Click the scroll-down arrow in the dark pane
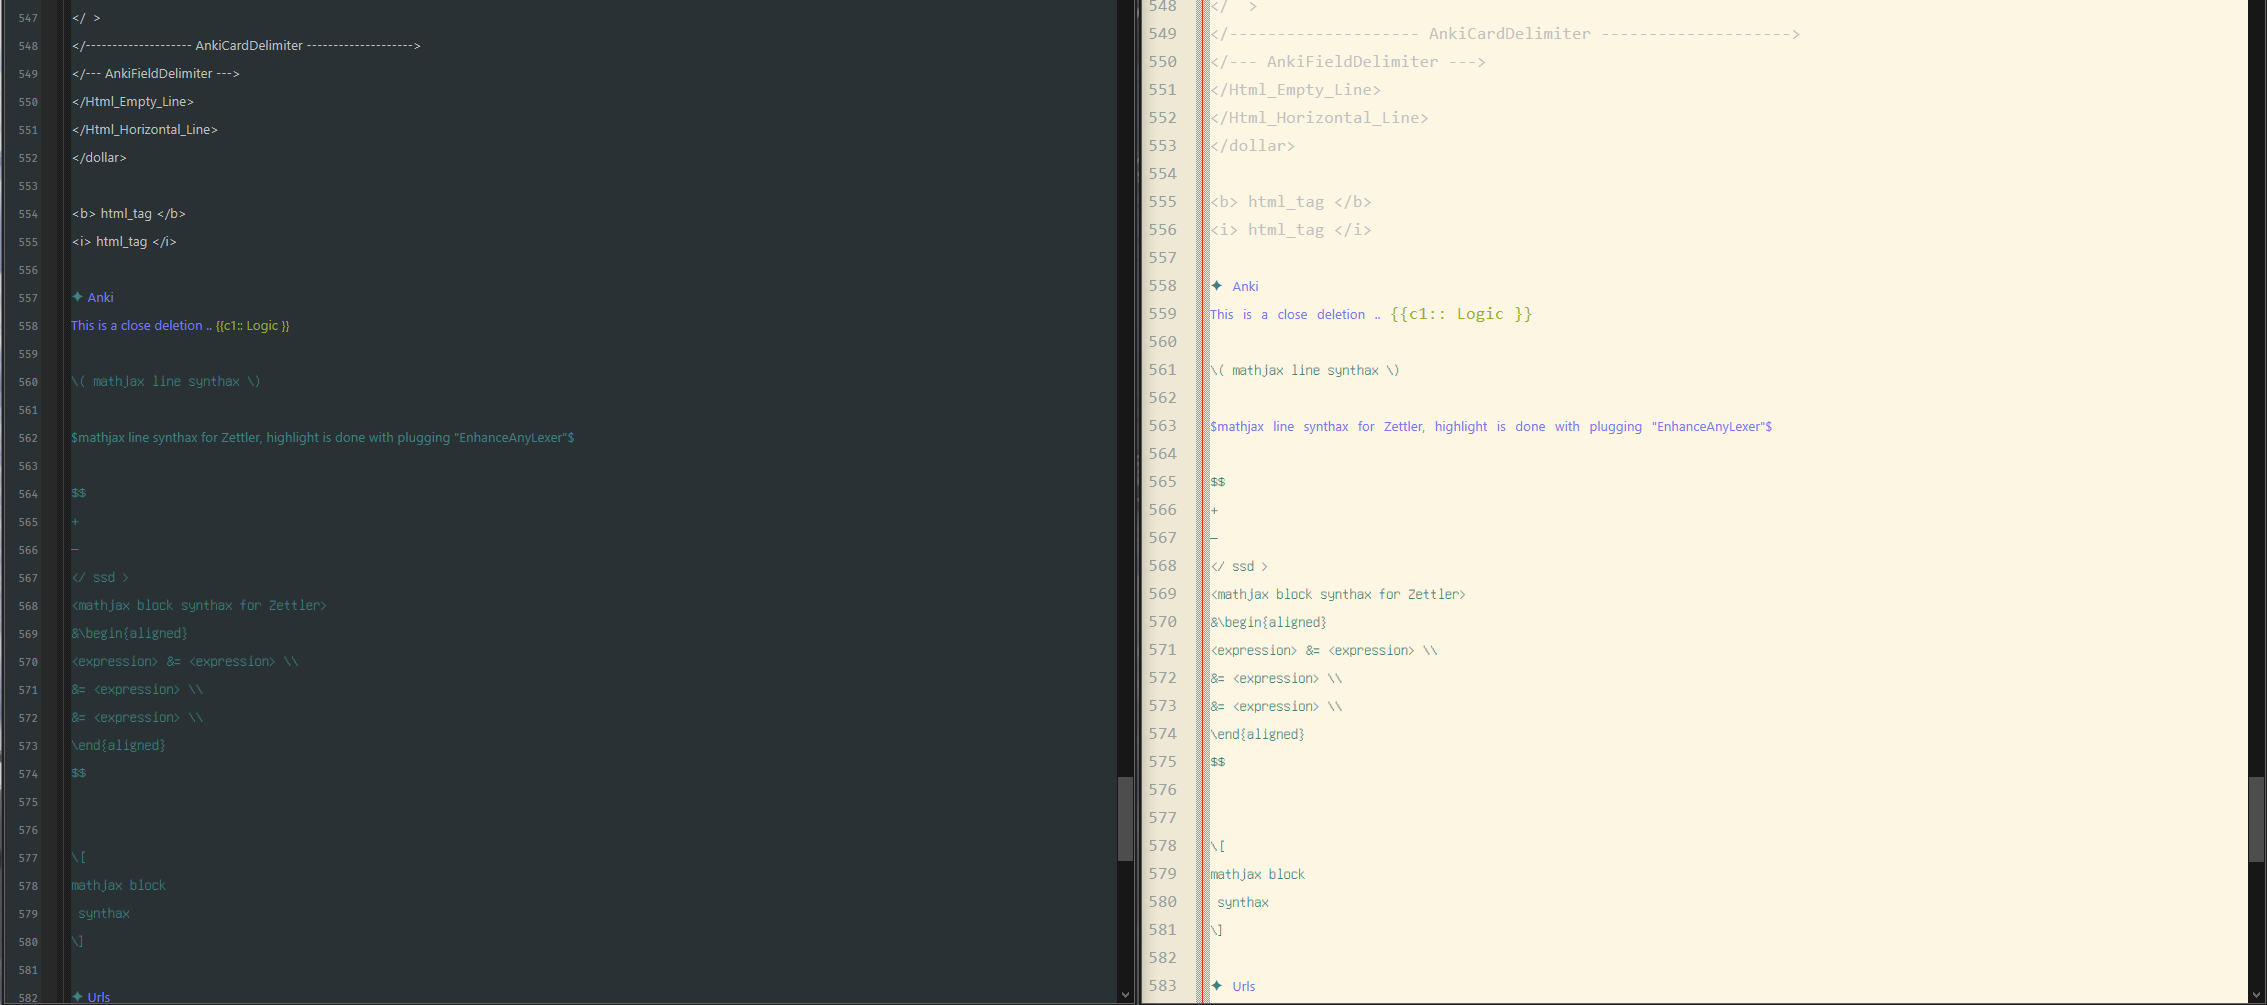The image size is (2267, 1005). click(x=1125, y=995)
